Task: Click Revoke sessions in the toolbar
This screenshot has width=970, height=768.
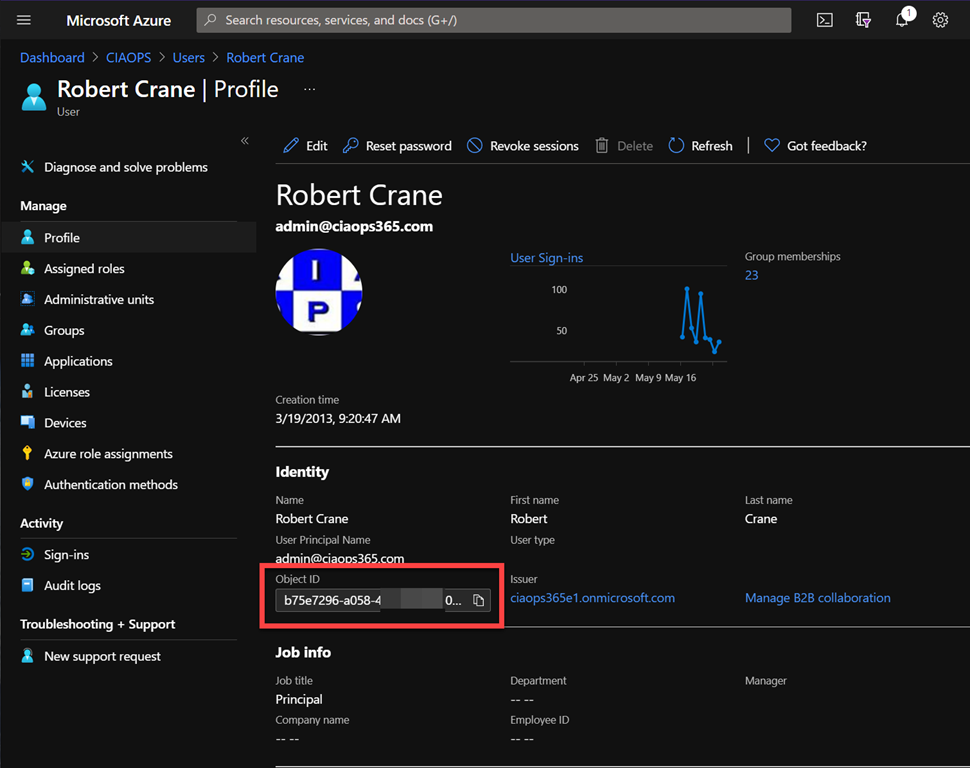Action: 522,146
